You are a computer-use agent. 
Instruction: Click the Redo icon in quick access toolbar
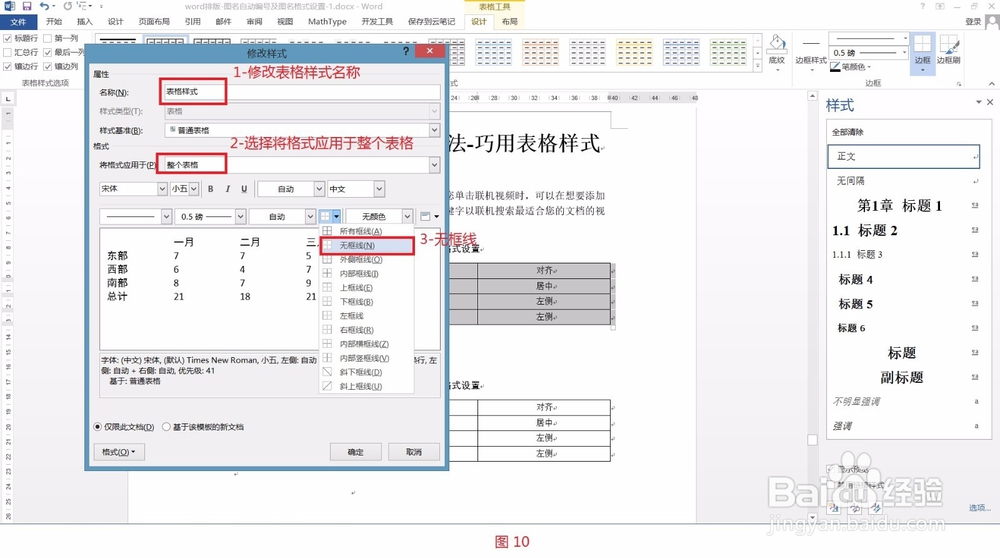pos(68,6)
